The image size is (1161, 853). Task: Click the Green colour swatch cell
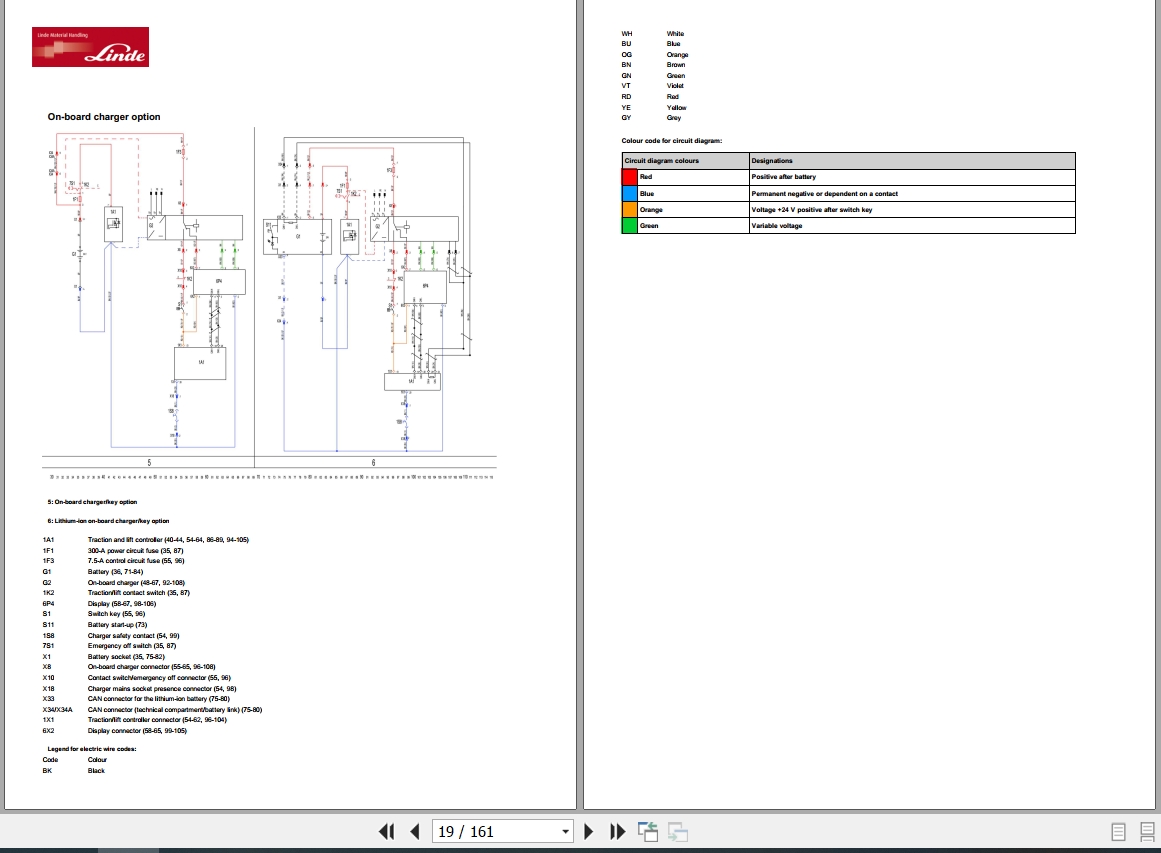pyautogui.click(x=629, y=226)
